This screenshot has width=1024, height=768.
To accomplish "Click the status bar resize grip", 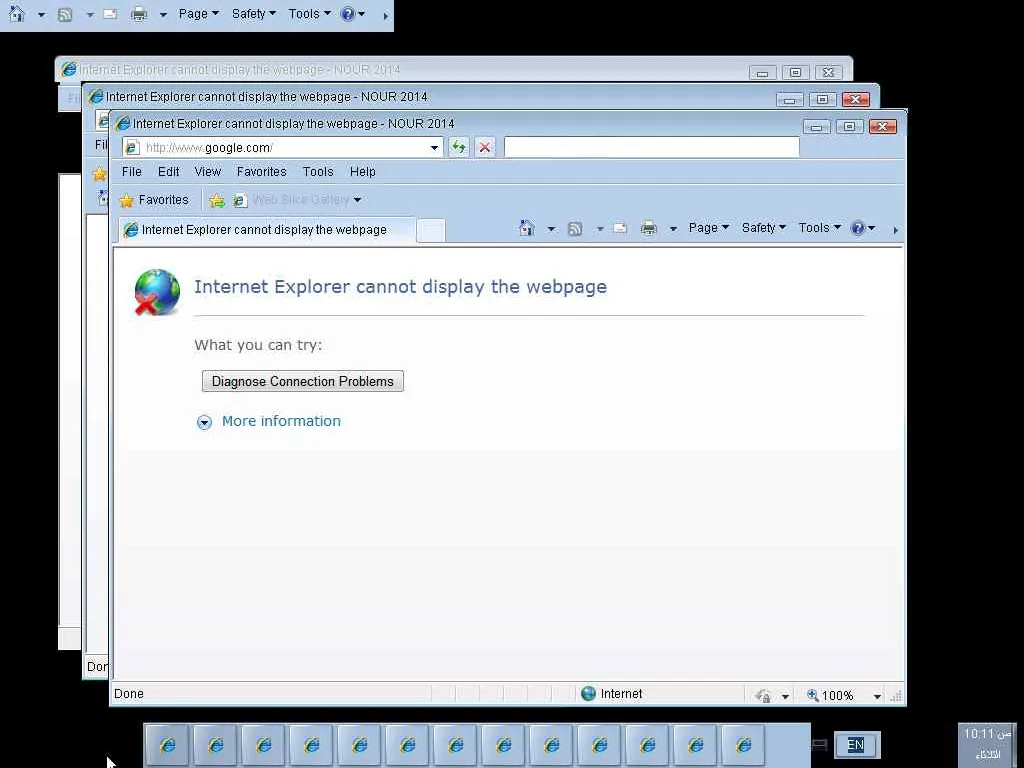I will click(x=896, y=697).
